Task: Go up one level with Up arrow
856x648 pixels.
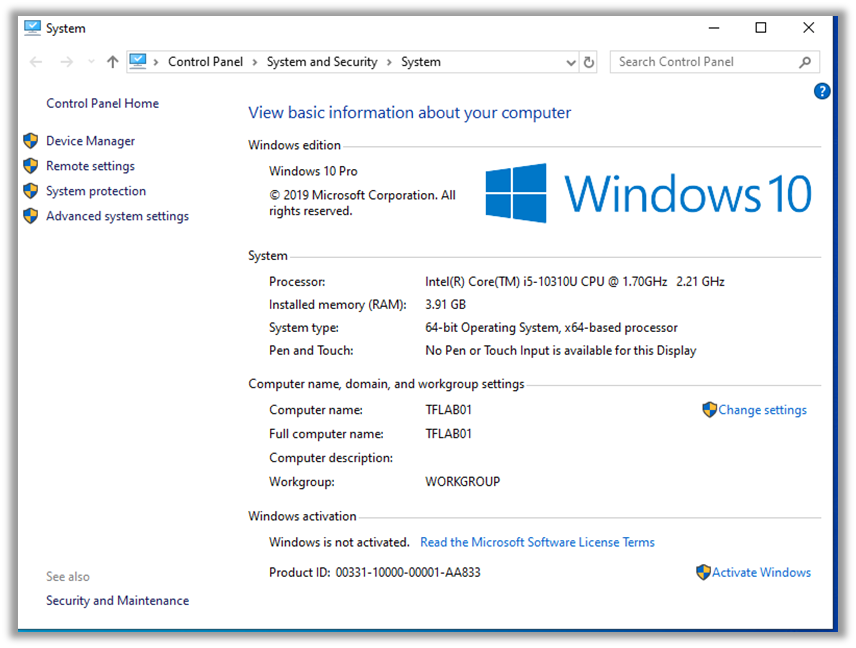Action: tap(112, 62)
